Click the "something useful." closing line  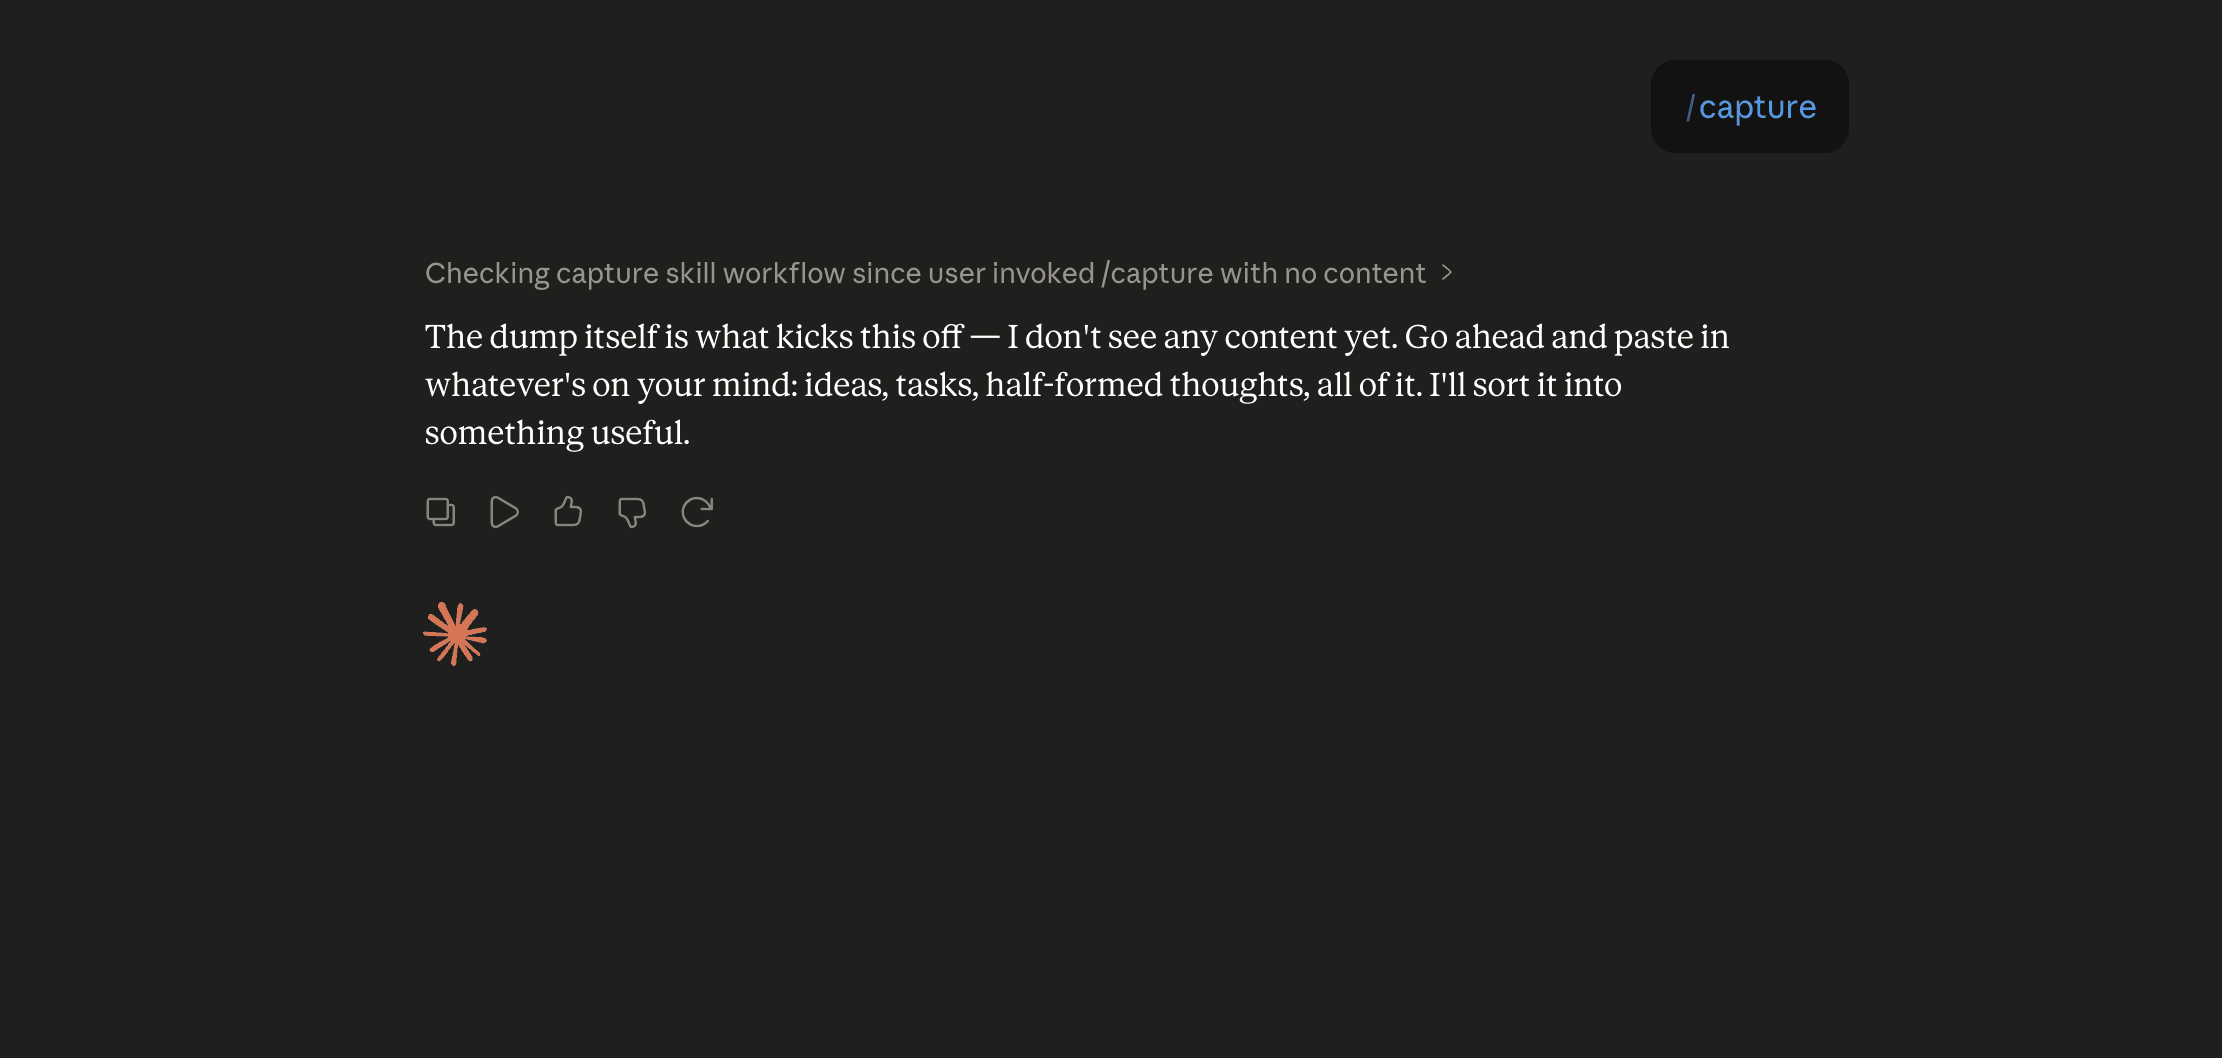pos(557,433)
